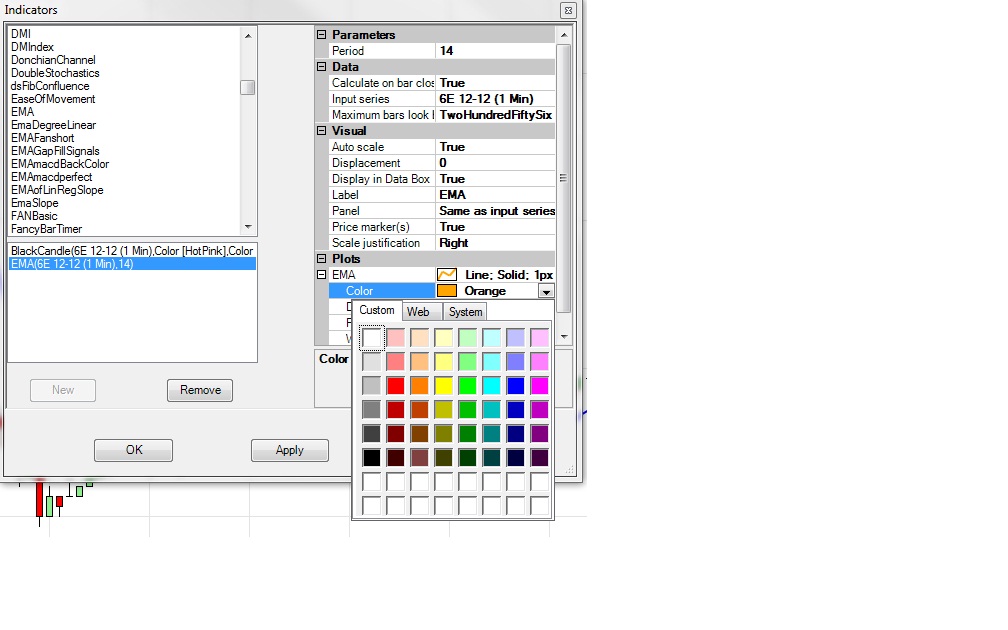
Task: Pick the medium gray color swatch
Action: pos(372,410)
